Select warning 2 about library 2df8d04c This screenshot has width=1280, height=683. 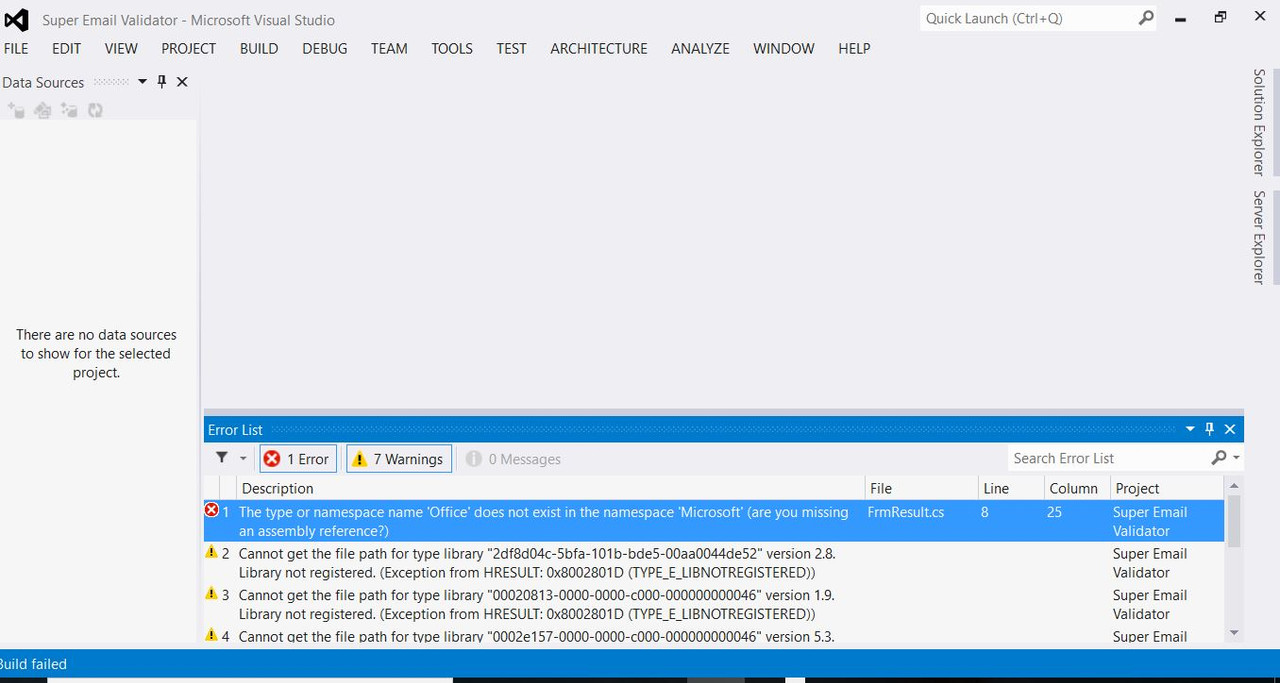[714, 562]
